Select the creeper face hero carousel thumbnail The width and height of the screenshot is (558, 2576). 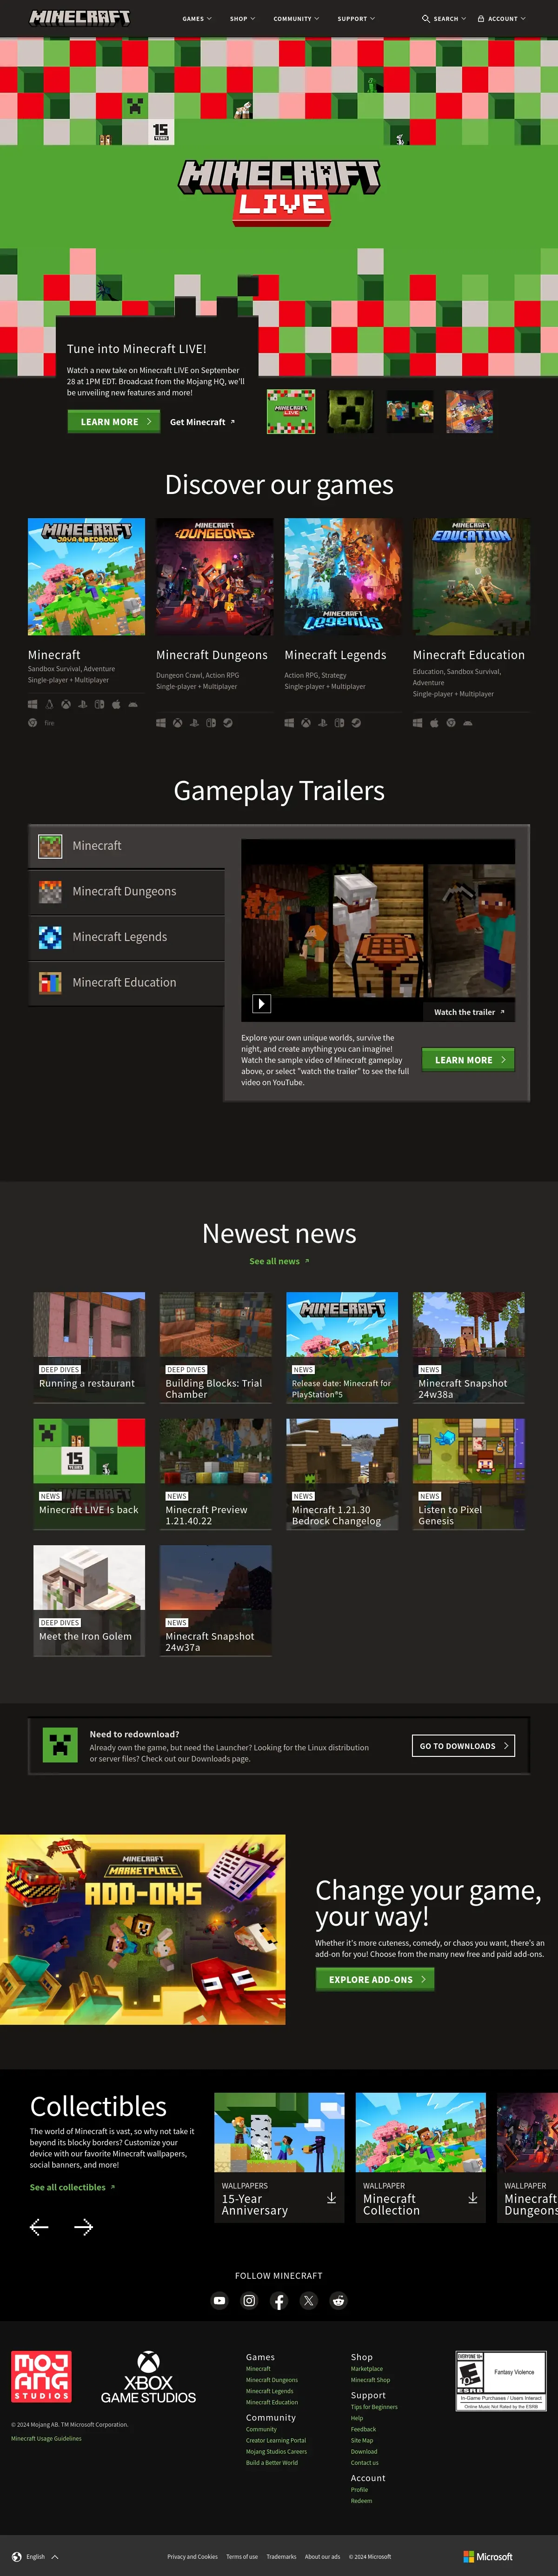[351, 411]
